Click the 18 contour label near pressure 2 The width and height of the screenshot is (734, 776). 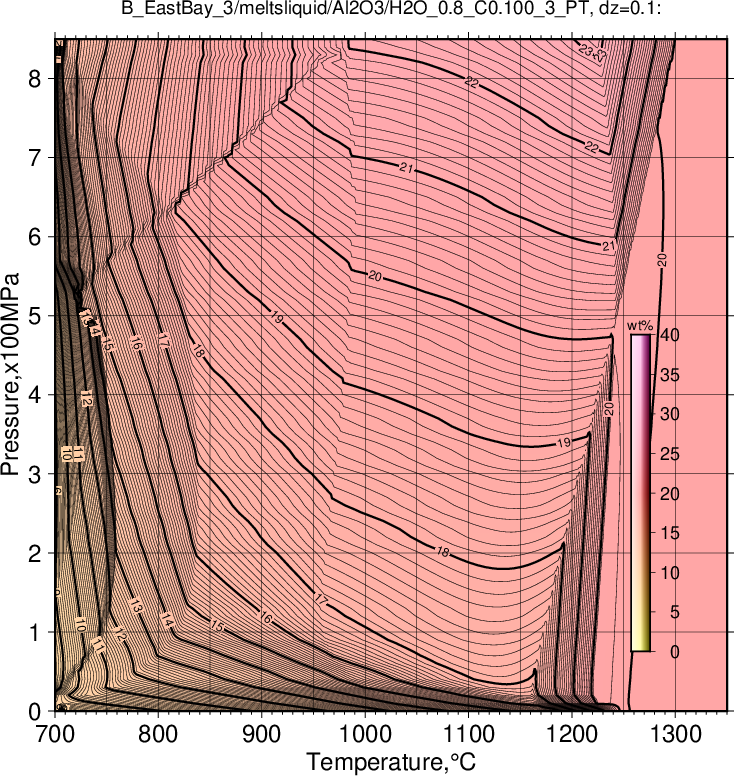pos(442,551)
